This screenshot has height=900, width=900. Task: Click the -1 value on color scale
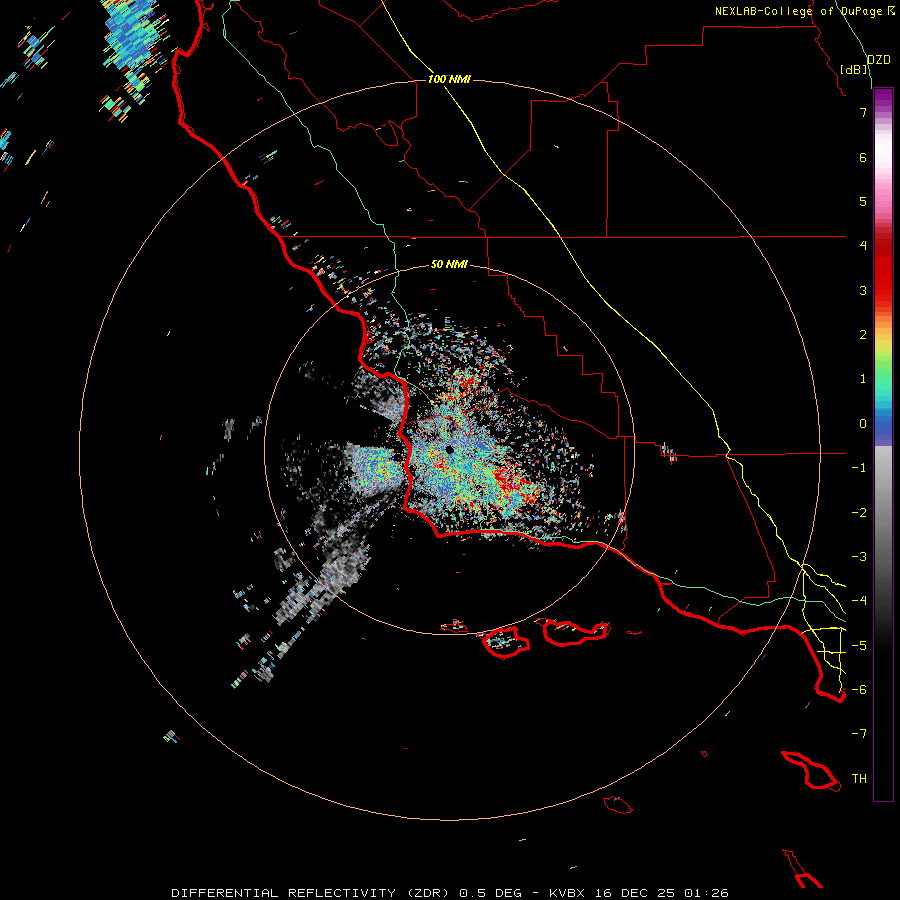[859, 468]
